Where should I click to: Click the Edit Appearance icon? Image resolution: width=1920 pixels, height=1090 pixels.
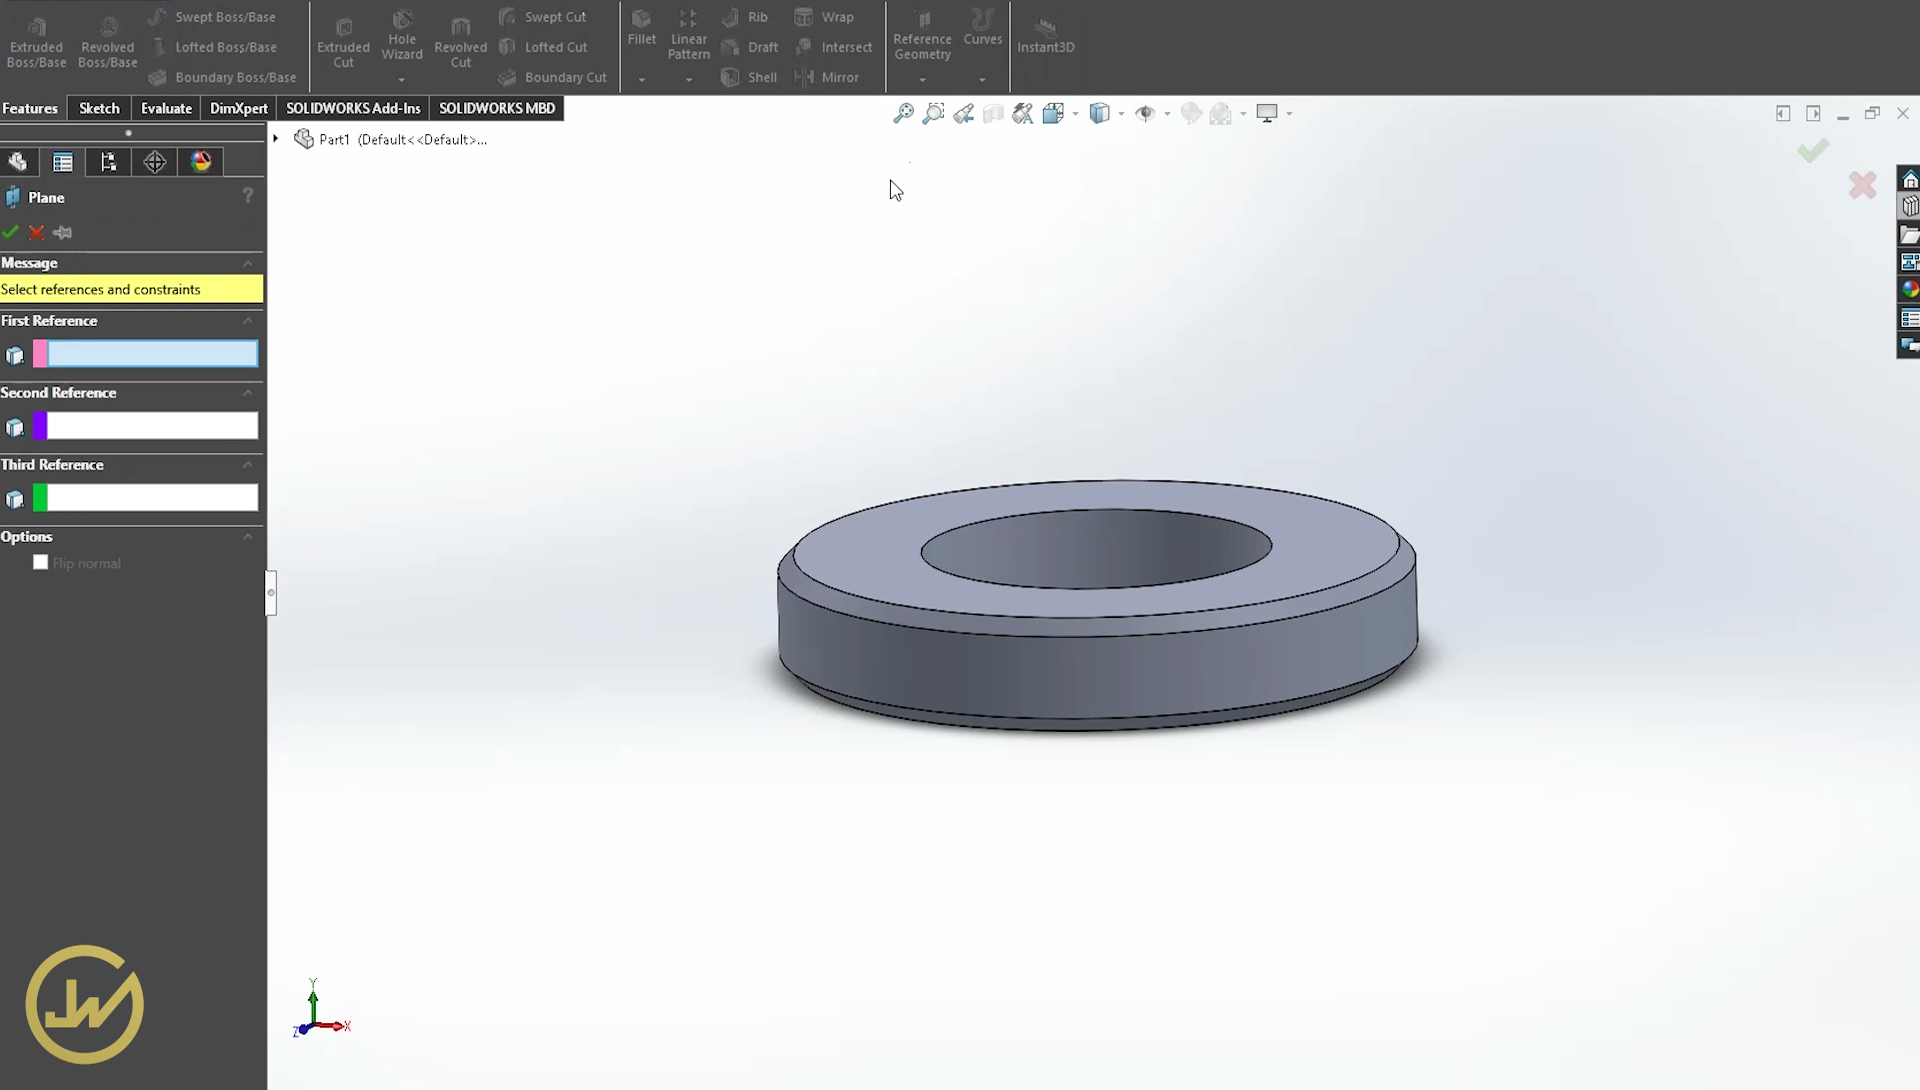coord(1191,113)
